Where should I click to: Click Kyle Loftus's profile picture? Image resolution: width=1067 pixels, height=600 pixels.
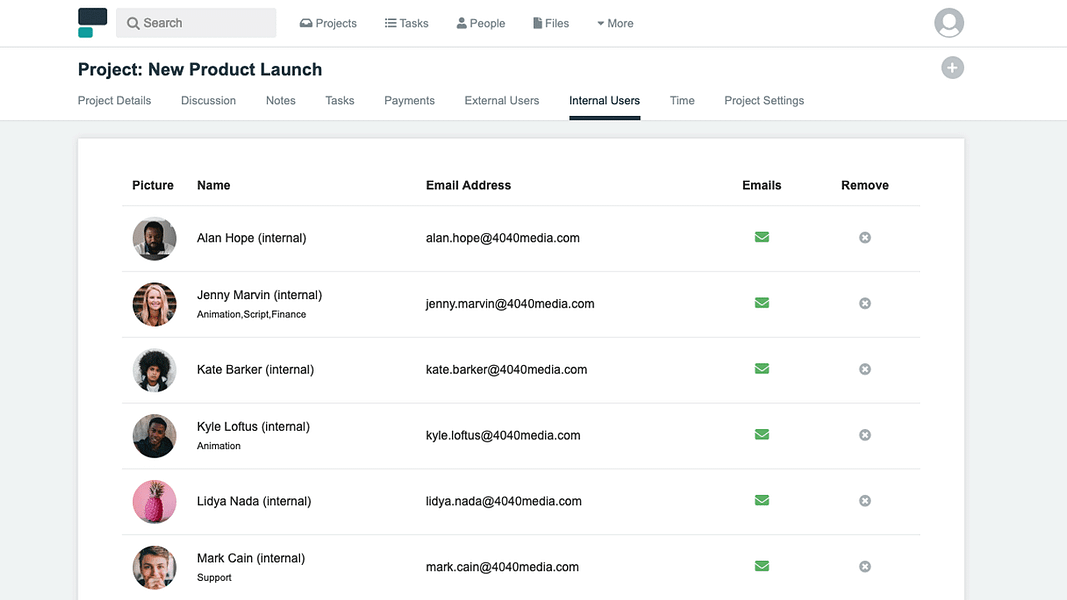coord(154,435)
